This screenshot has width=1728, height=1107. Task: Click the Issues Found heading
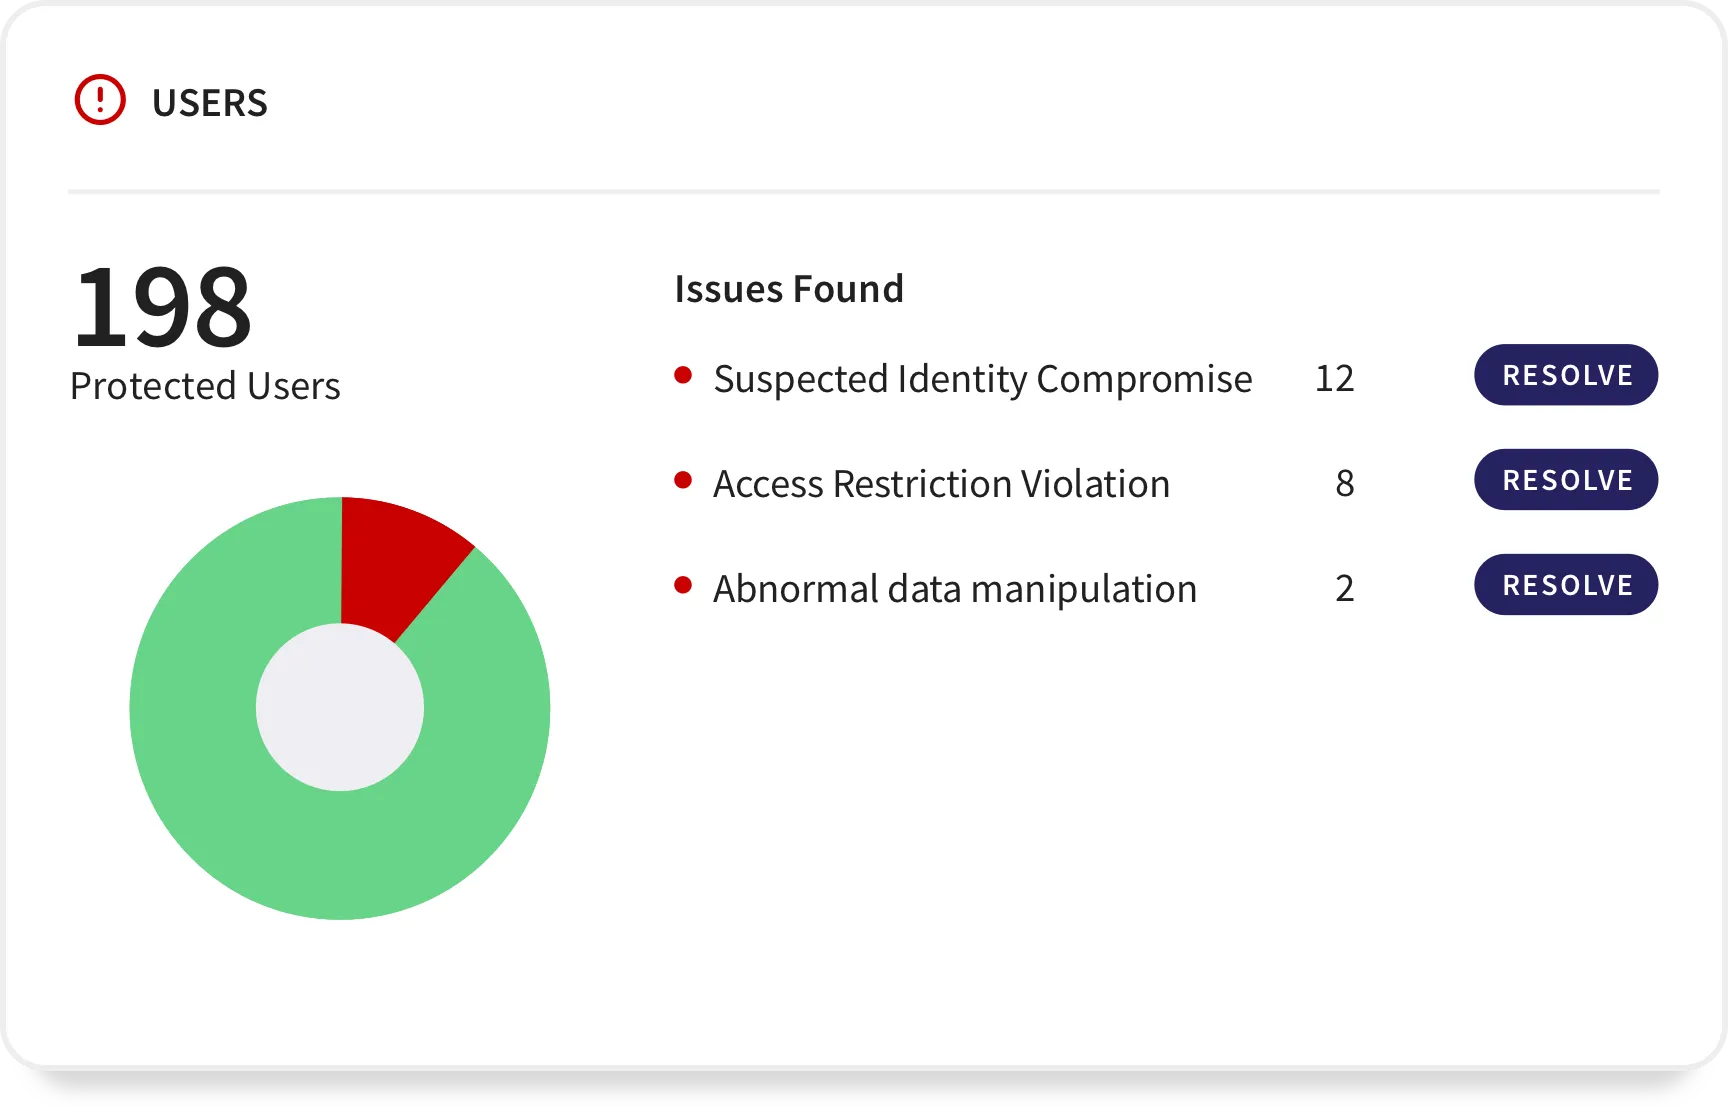(x=789, y=289)
